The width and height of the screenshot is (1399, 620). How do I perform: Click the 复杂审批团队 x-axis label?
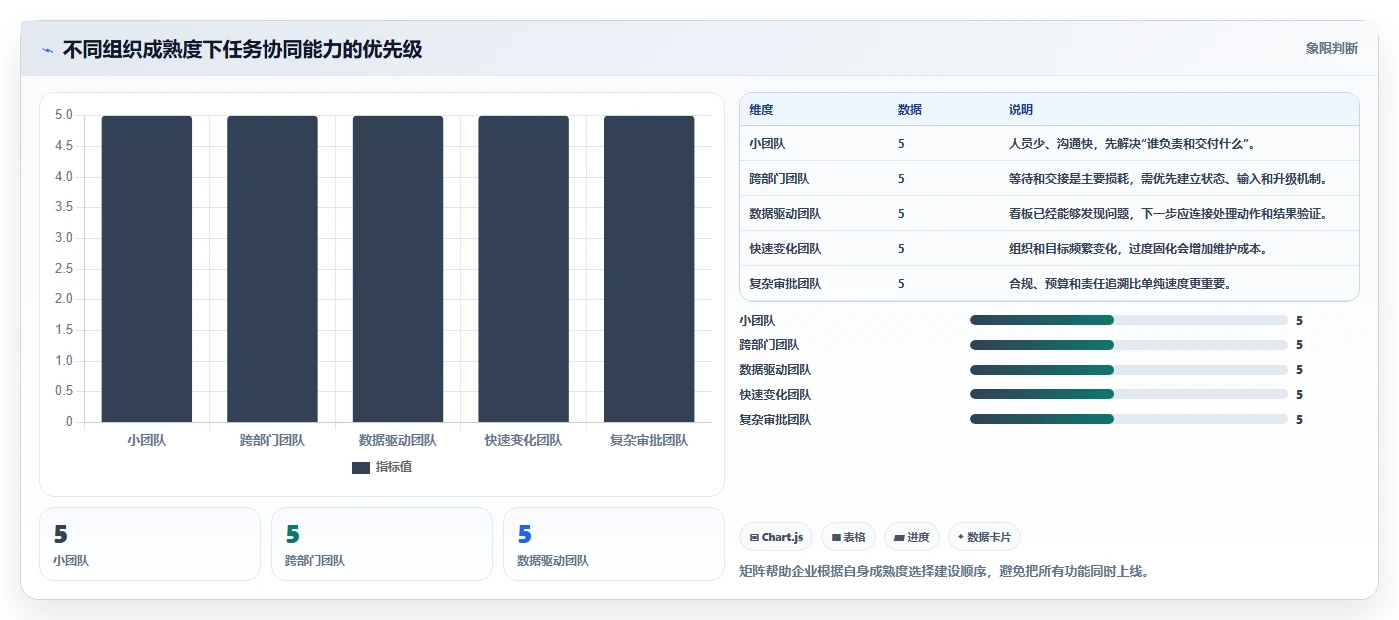pos(649,440)
